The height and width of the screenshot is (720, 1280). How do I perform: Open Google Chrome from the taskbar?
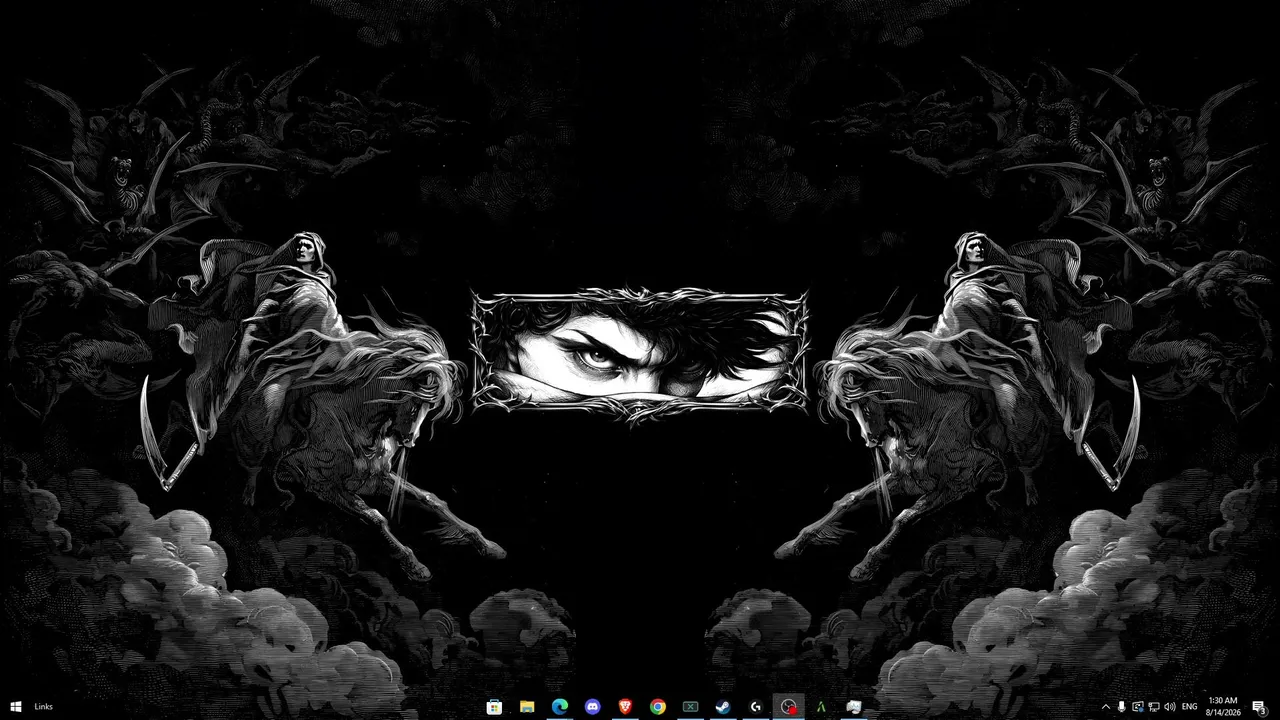(x=658, y=707)
